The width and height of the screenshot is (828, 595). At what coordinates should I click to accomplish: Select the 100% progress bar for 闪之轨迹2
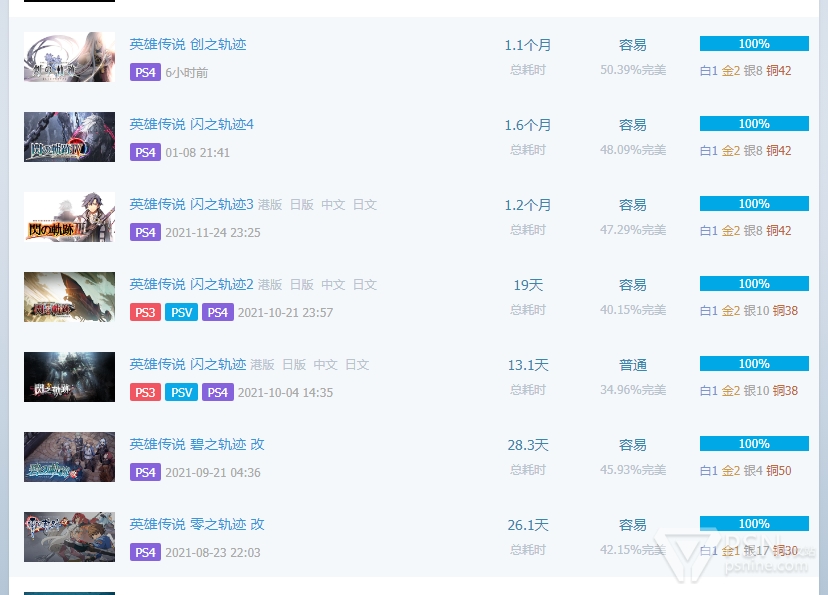[754, 284]
